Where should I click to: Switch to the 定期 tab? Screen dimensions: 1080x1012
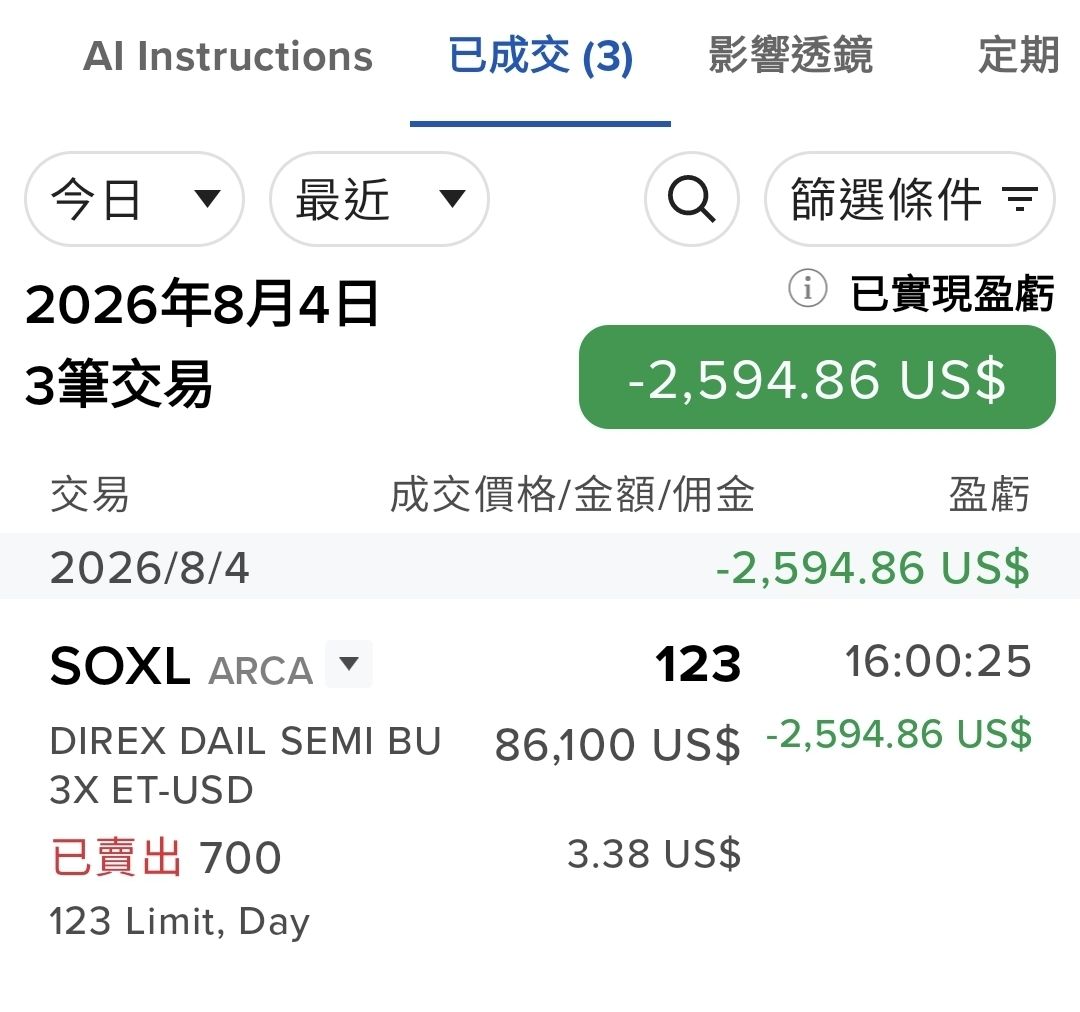pyautogui.click(x=1019, y=55)
